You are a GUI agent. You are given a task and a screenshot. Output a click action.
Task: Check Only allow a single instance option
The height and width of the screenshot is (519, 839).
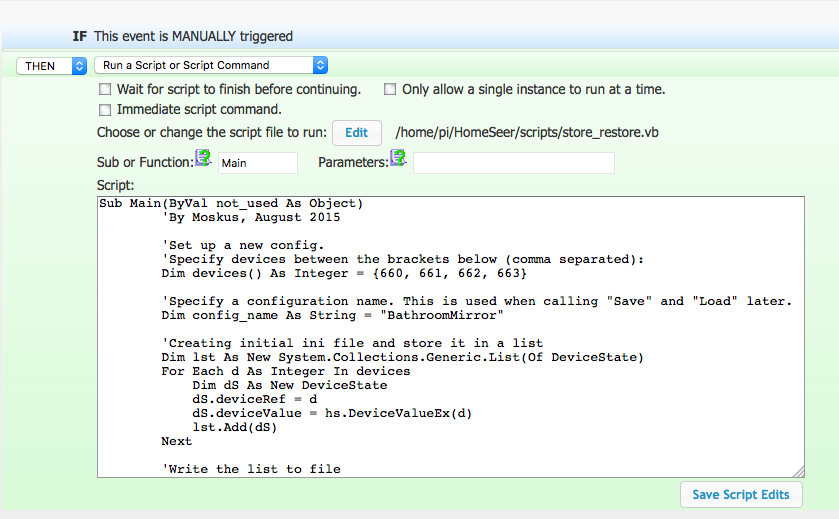coord(390,89)
